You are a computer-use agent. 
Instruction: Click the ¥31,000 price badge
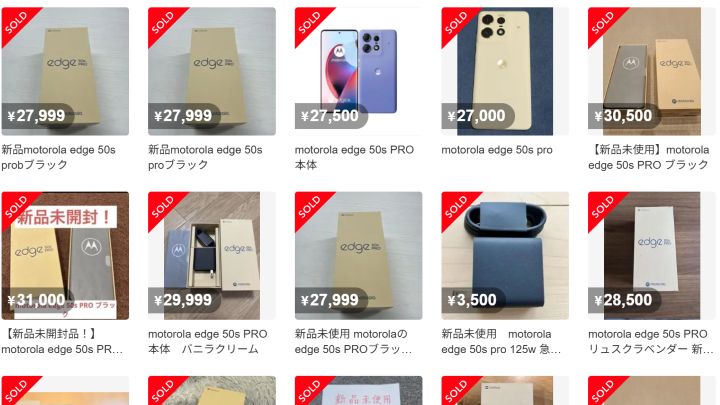(37, 300)
